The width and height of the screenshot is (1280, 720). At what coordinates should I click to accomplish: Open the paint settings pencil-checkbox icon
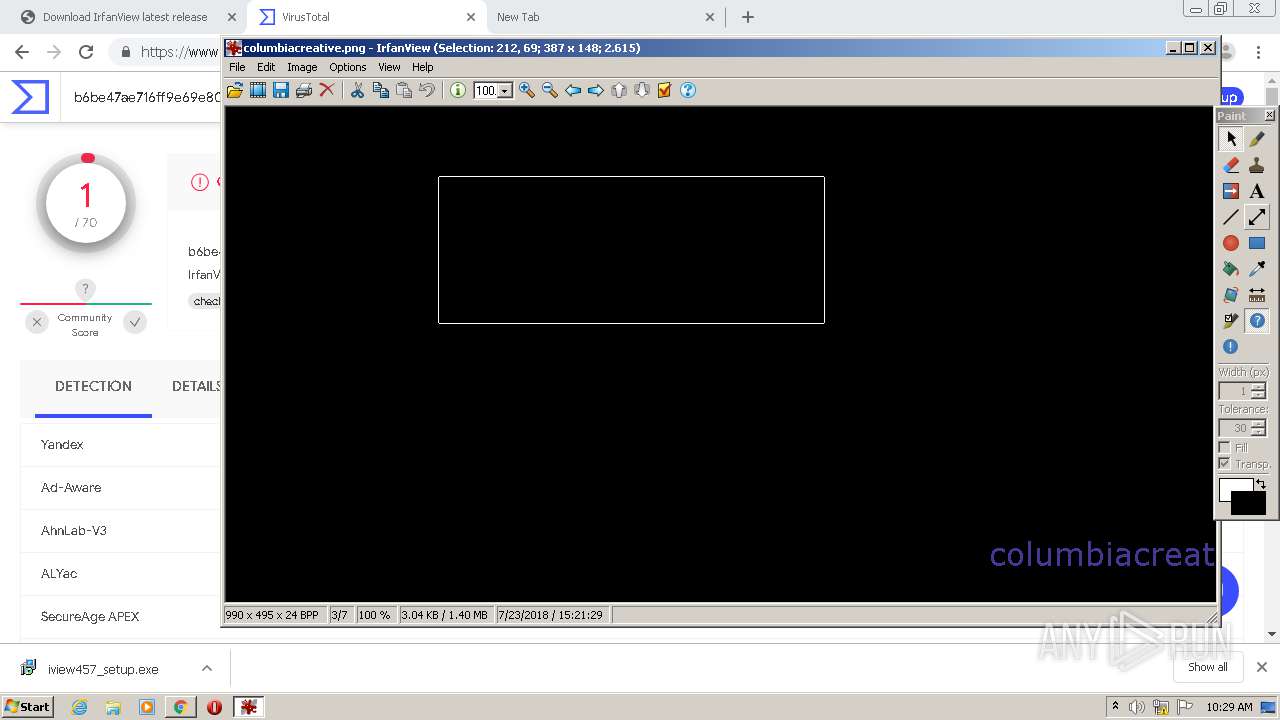coord(1231,321)
